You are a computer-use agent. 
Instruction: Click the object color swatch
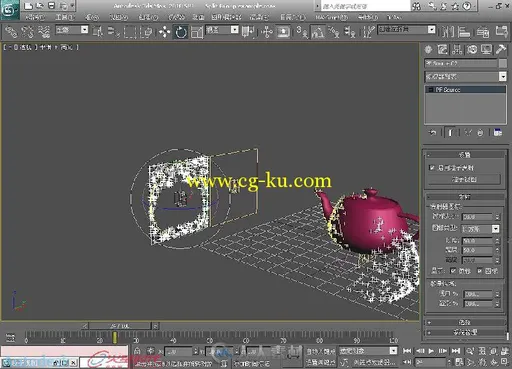pos(503,63)
